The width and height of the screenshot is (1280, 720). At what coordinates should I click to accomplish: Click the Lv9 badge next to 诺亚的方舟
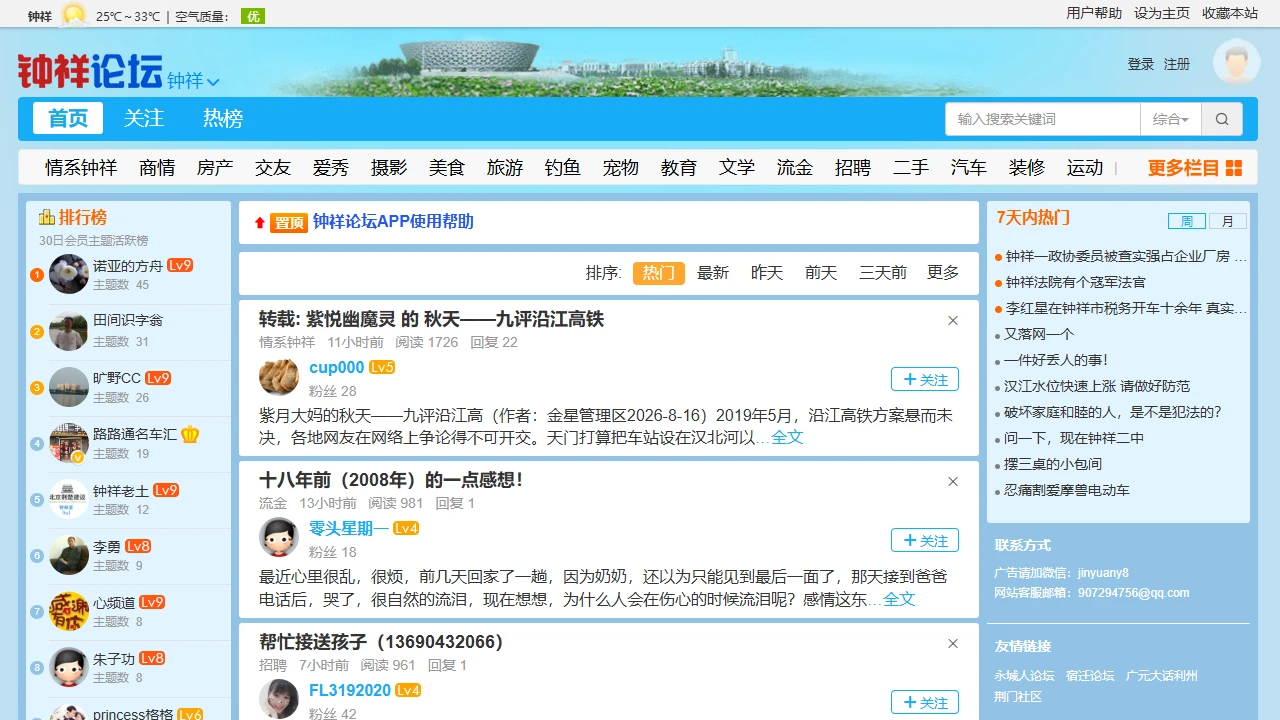[180, 265]
